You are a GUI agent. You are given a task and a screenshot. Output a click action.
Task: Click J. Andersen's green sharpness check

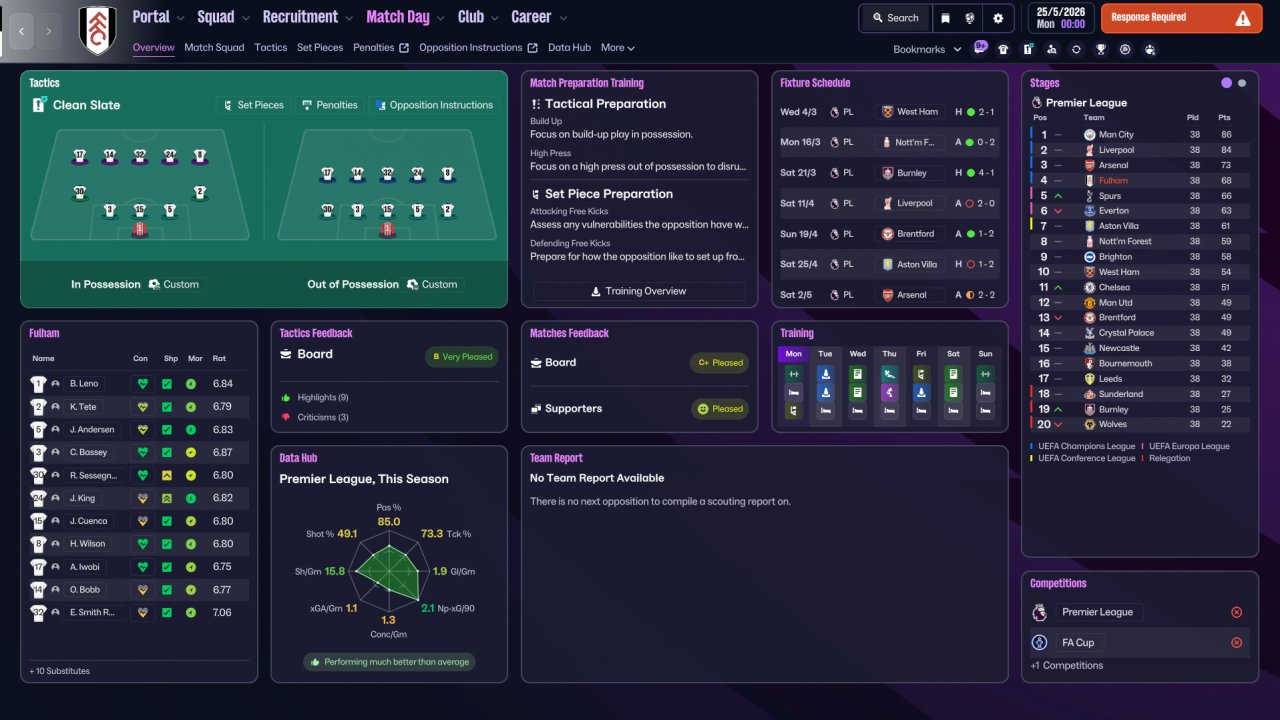click(167, 430)
